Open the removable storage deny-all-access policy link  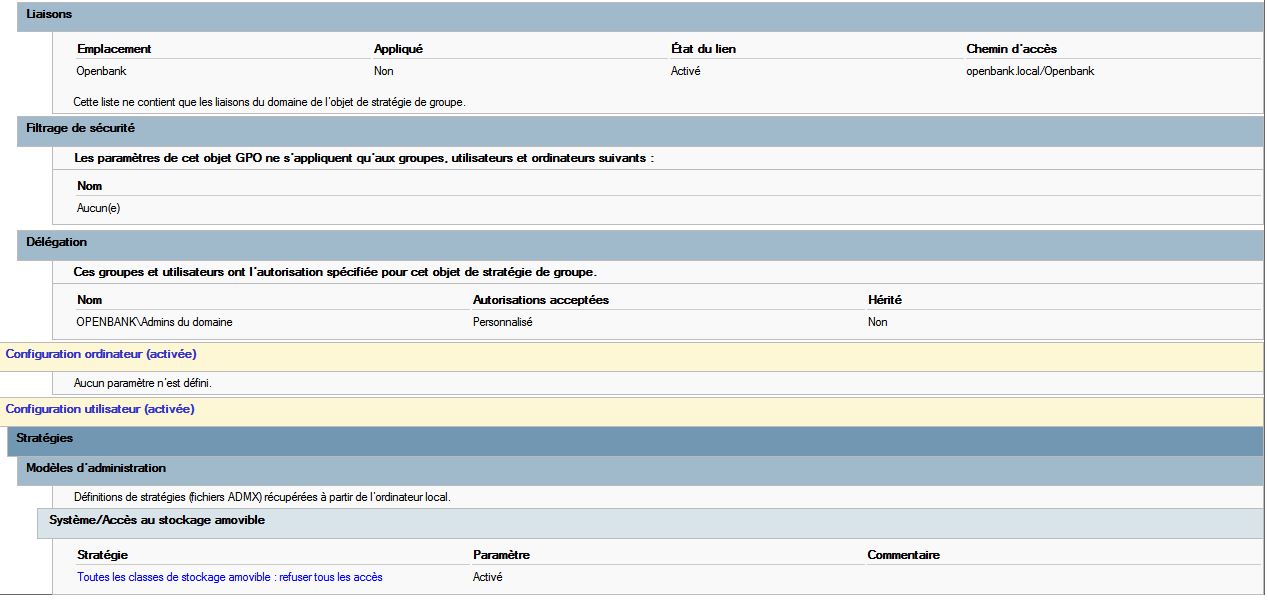click(x=229, y=577)
